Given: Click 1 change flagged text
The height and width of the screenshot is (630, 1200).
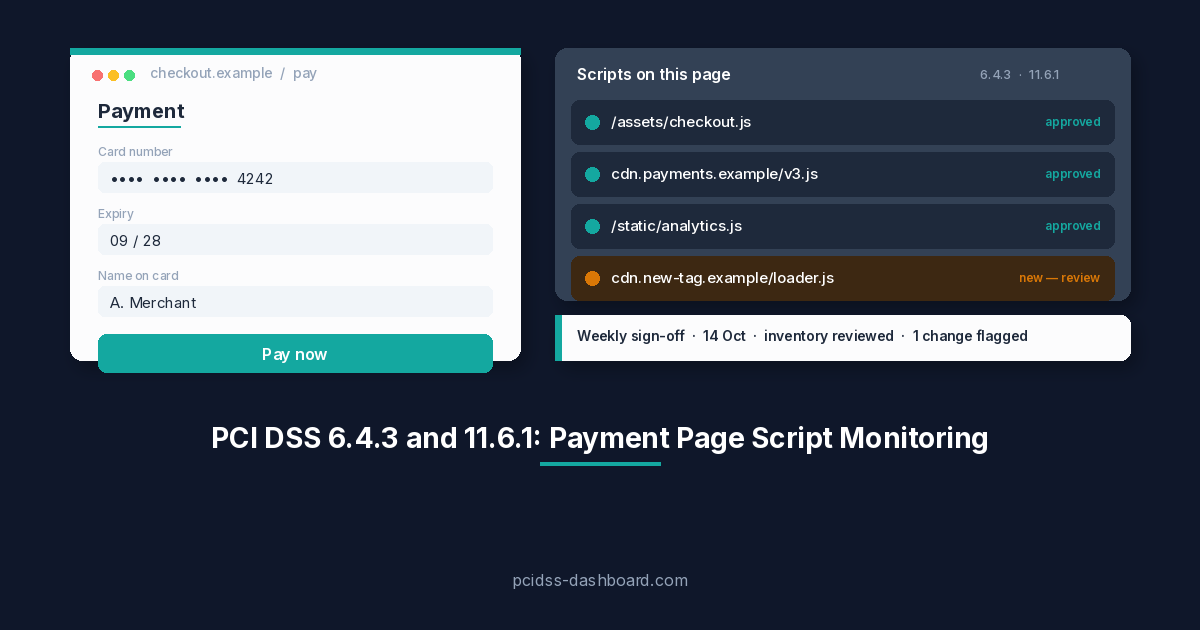Looking at the screenshot, I should click(970, 336).
